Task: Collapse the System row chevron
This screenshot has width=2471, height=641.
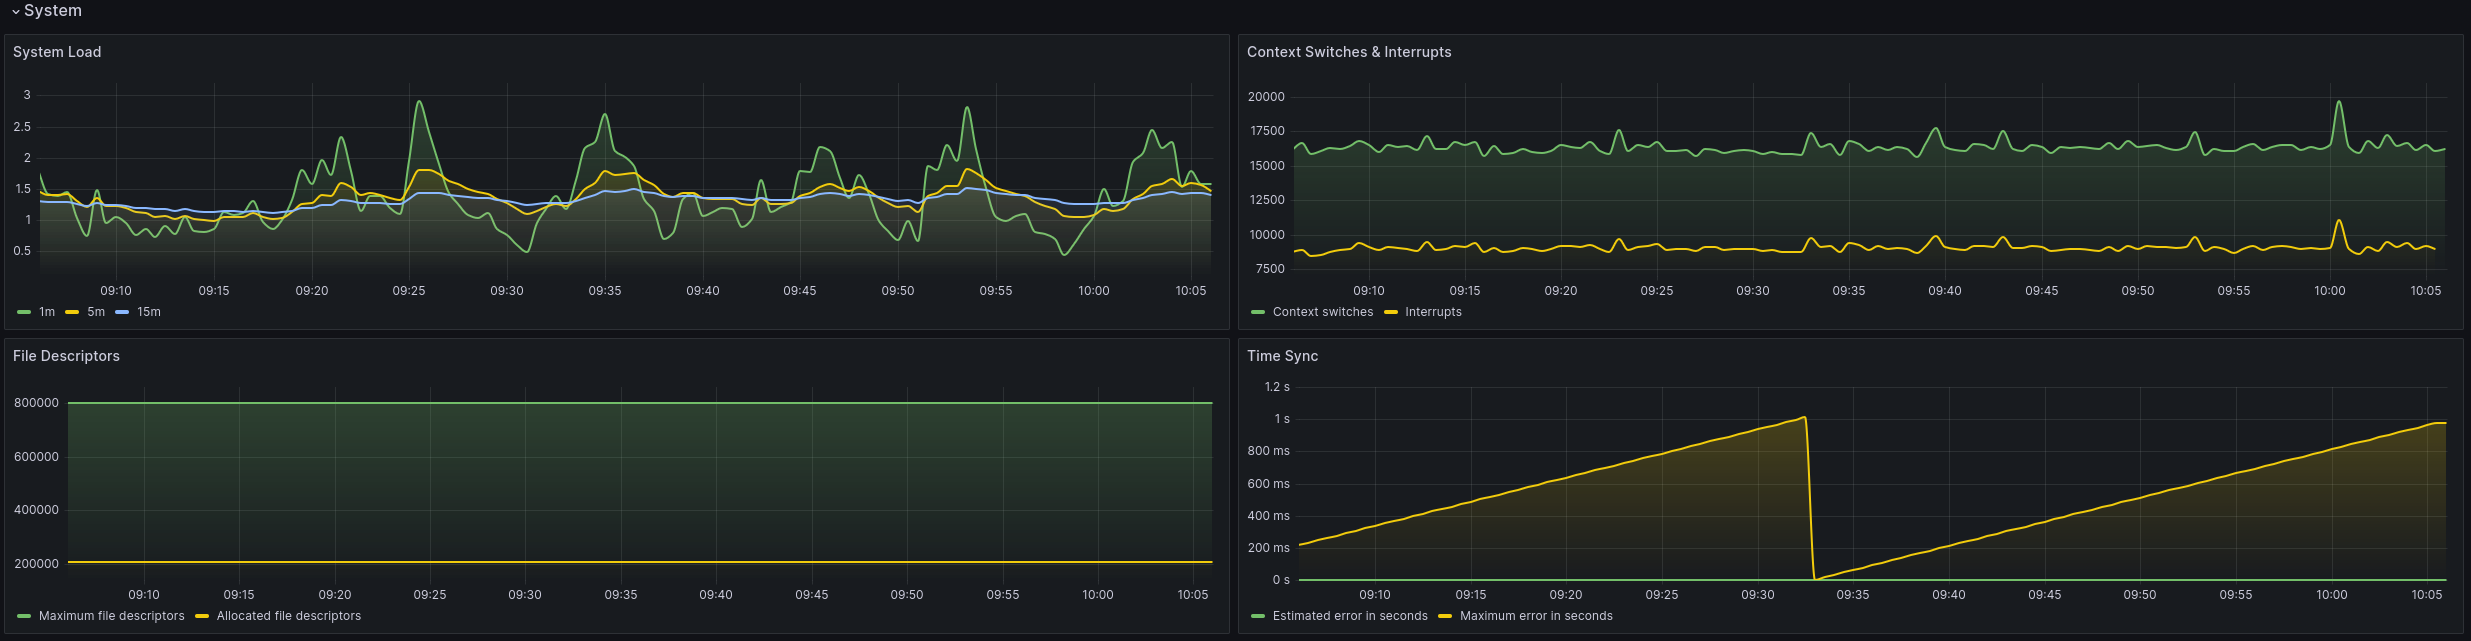Action: click(x=16, y=11)
